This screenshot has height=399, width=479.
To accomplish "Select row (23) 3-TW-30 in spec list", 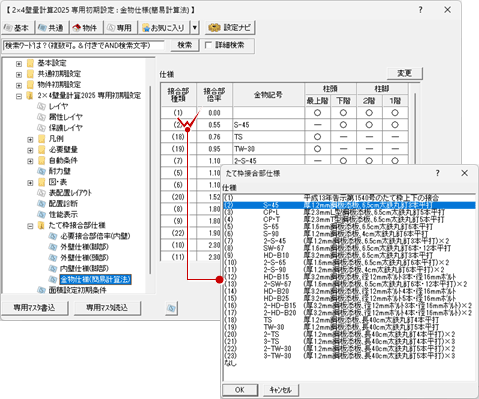I will 349,356.
